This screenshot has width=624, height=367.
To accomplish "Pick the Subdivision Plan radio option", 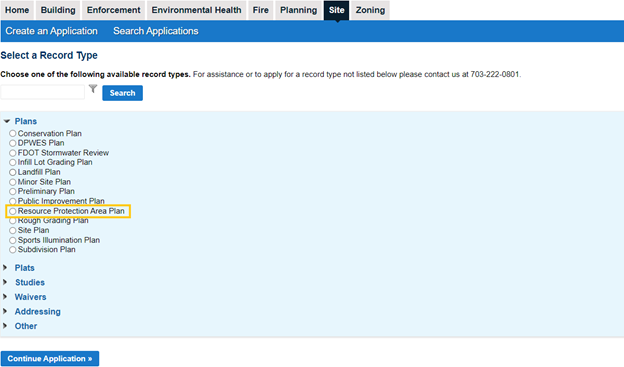I will pos(13,250).
